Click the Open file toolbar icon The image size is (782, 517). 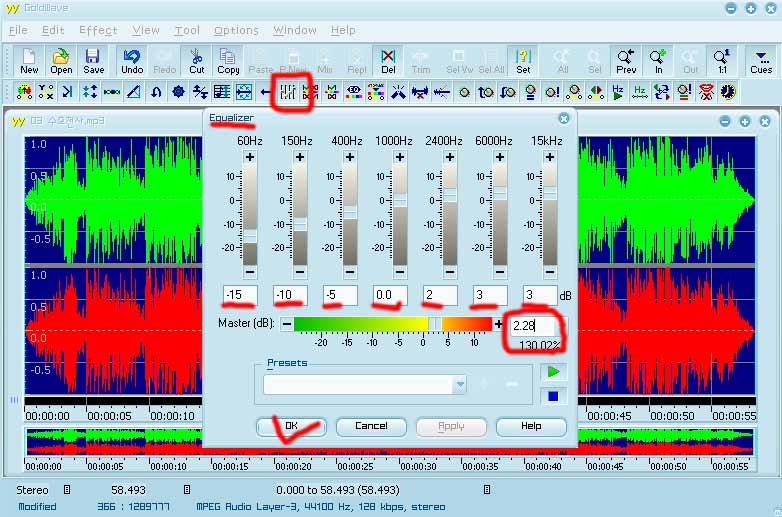[61, 61]
